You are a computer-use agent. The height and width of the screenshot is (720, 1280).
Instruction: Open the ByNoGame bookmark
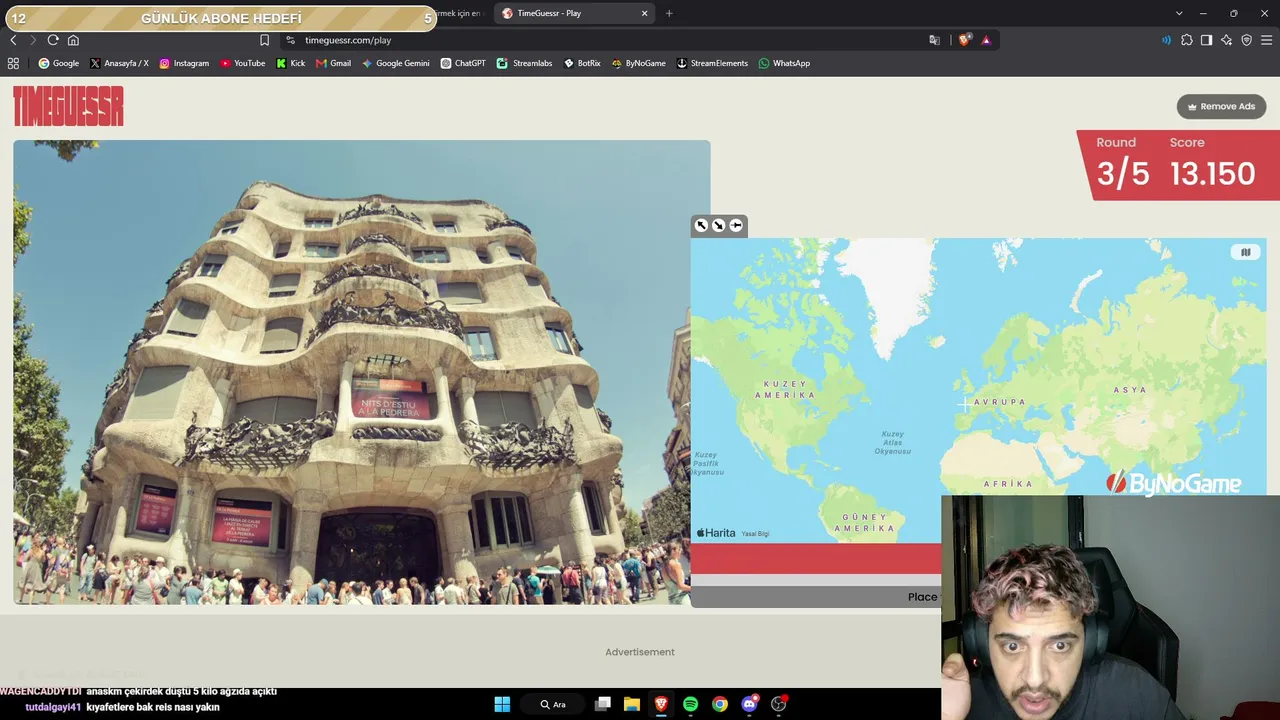tap(638, 63)
